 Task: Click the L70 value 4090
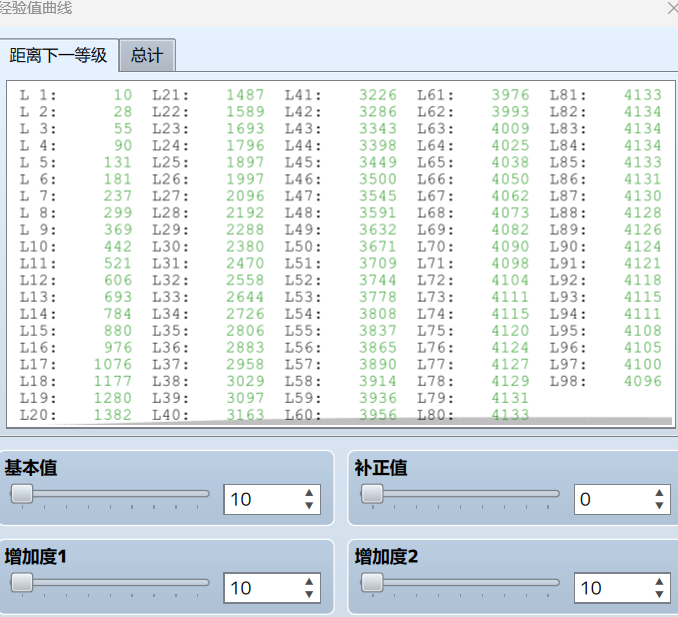point(510,246)
